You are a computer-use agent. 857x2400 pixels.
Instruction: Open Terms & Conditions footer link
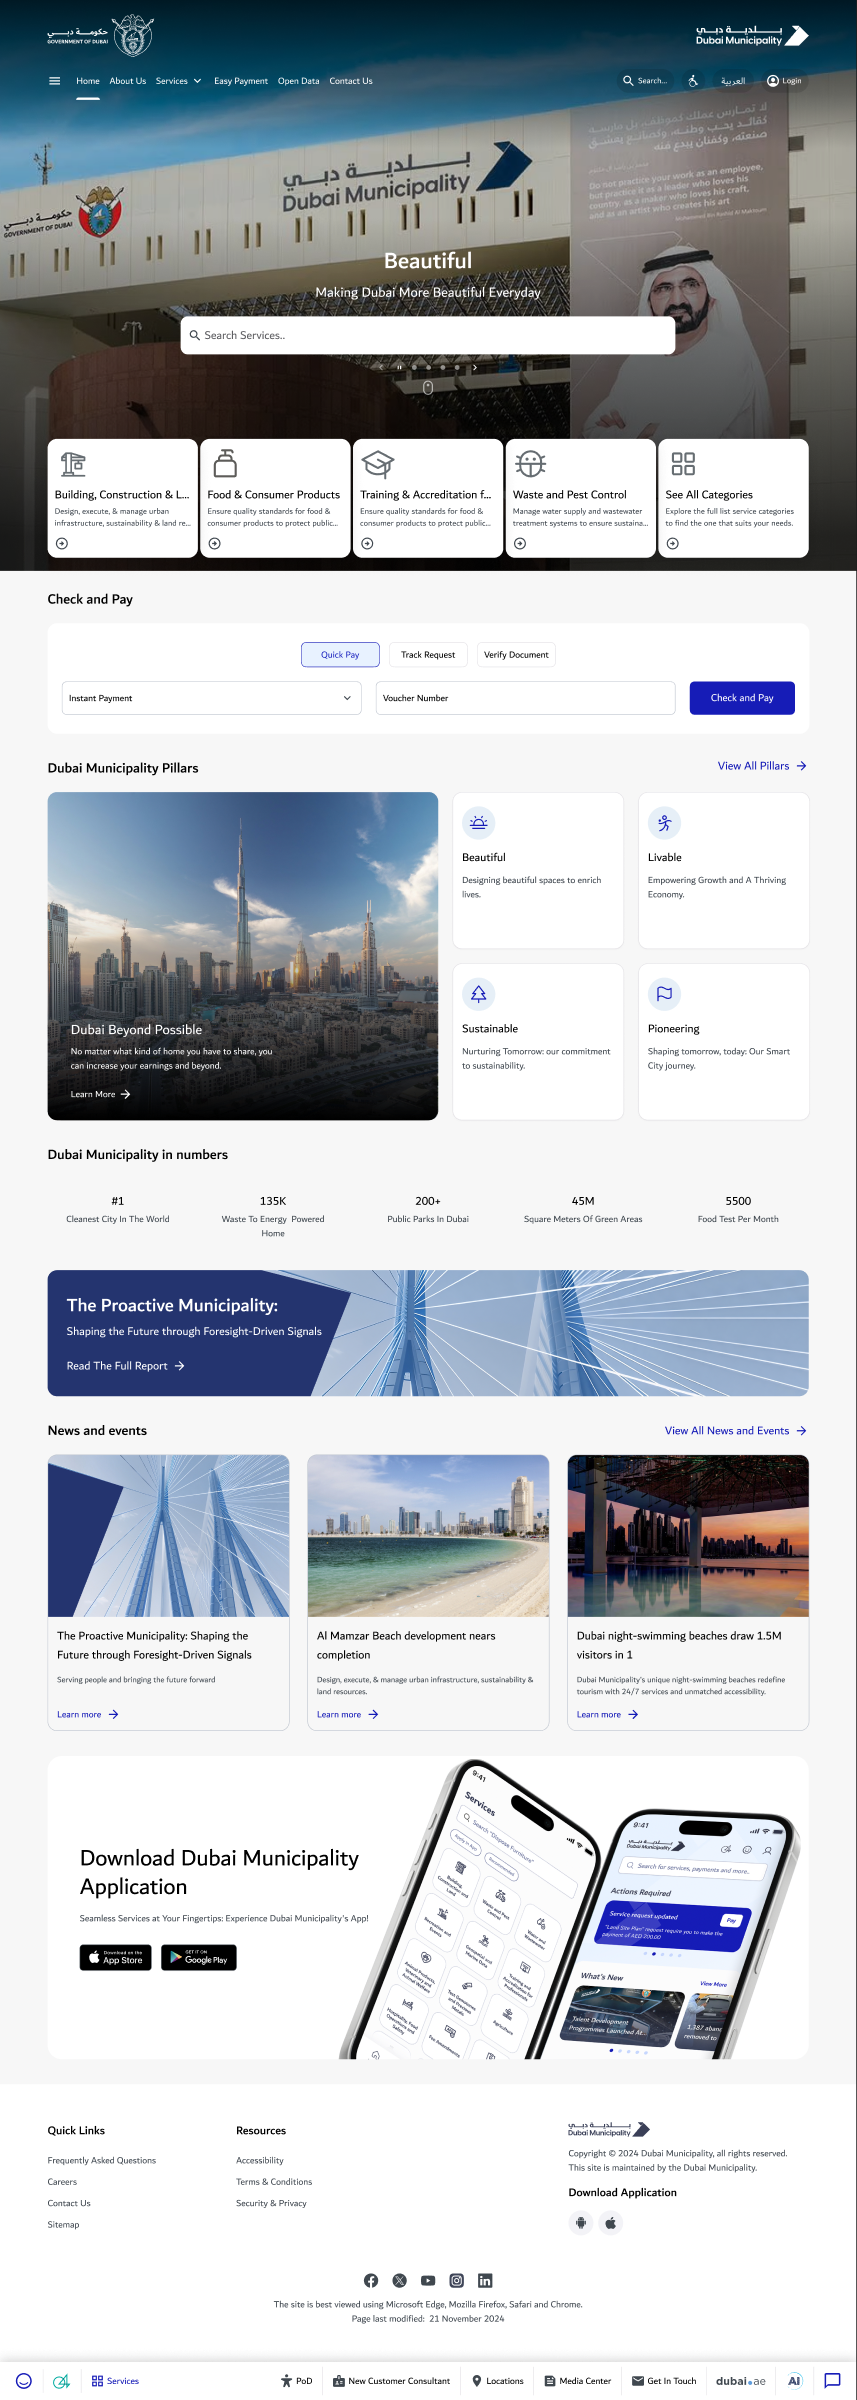(x=274, y=2182)
